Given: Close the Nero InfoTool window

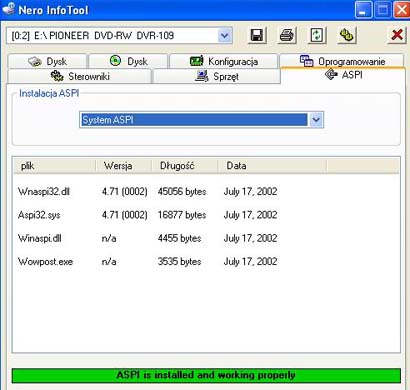Looking at the screenshot, I should 401,9.
